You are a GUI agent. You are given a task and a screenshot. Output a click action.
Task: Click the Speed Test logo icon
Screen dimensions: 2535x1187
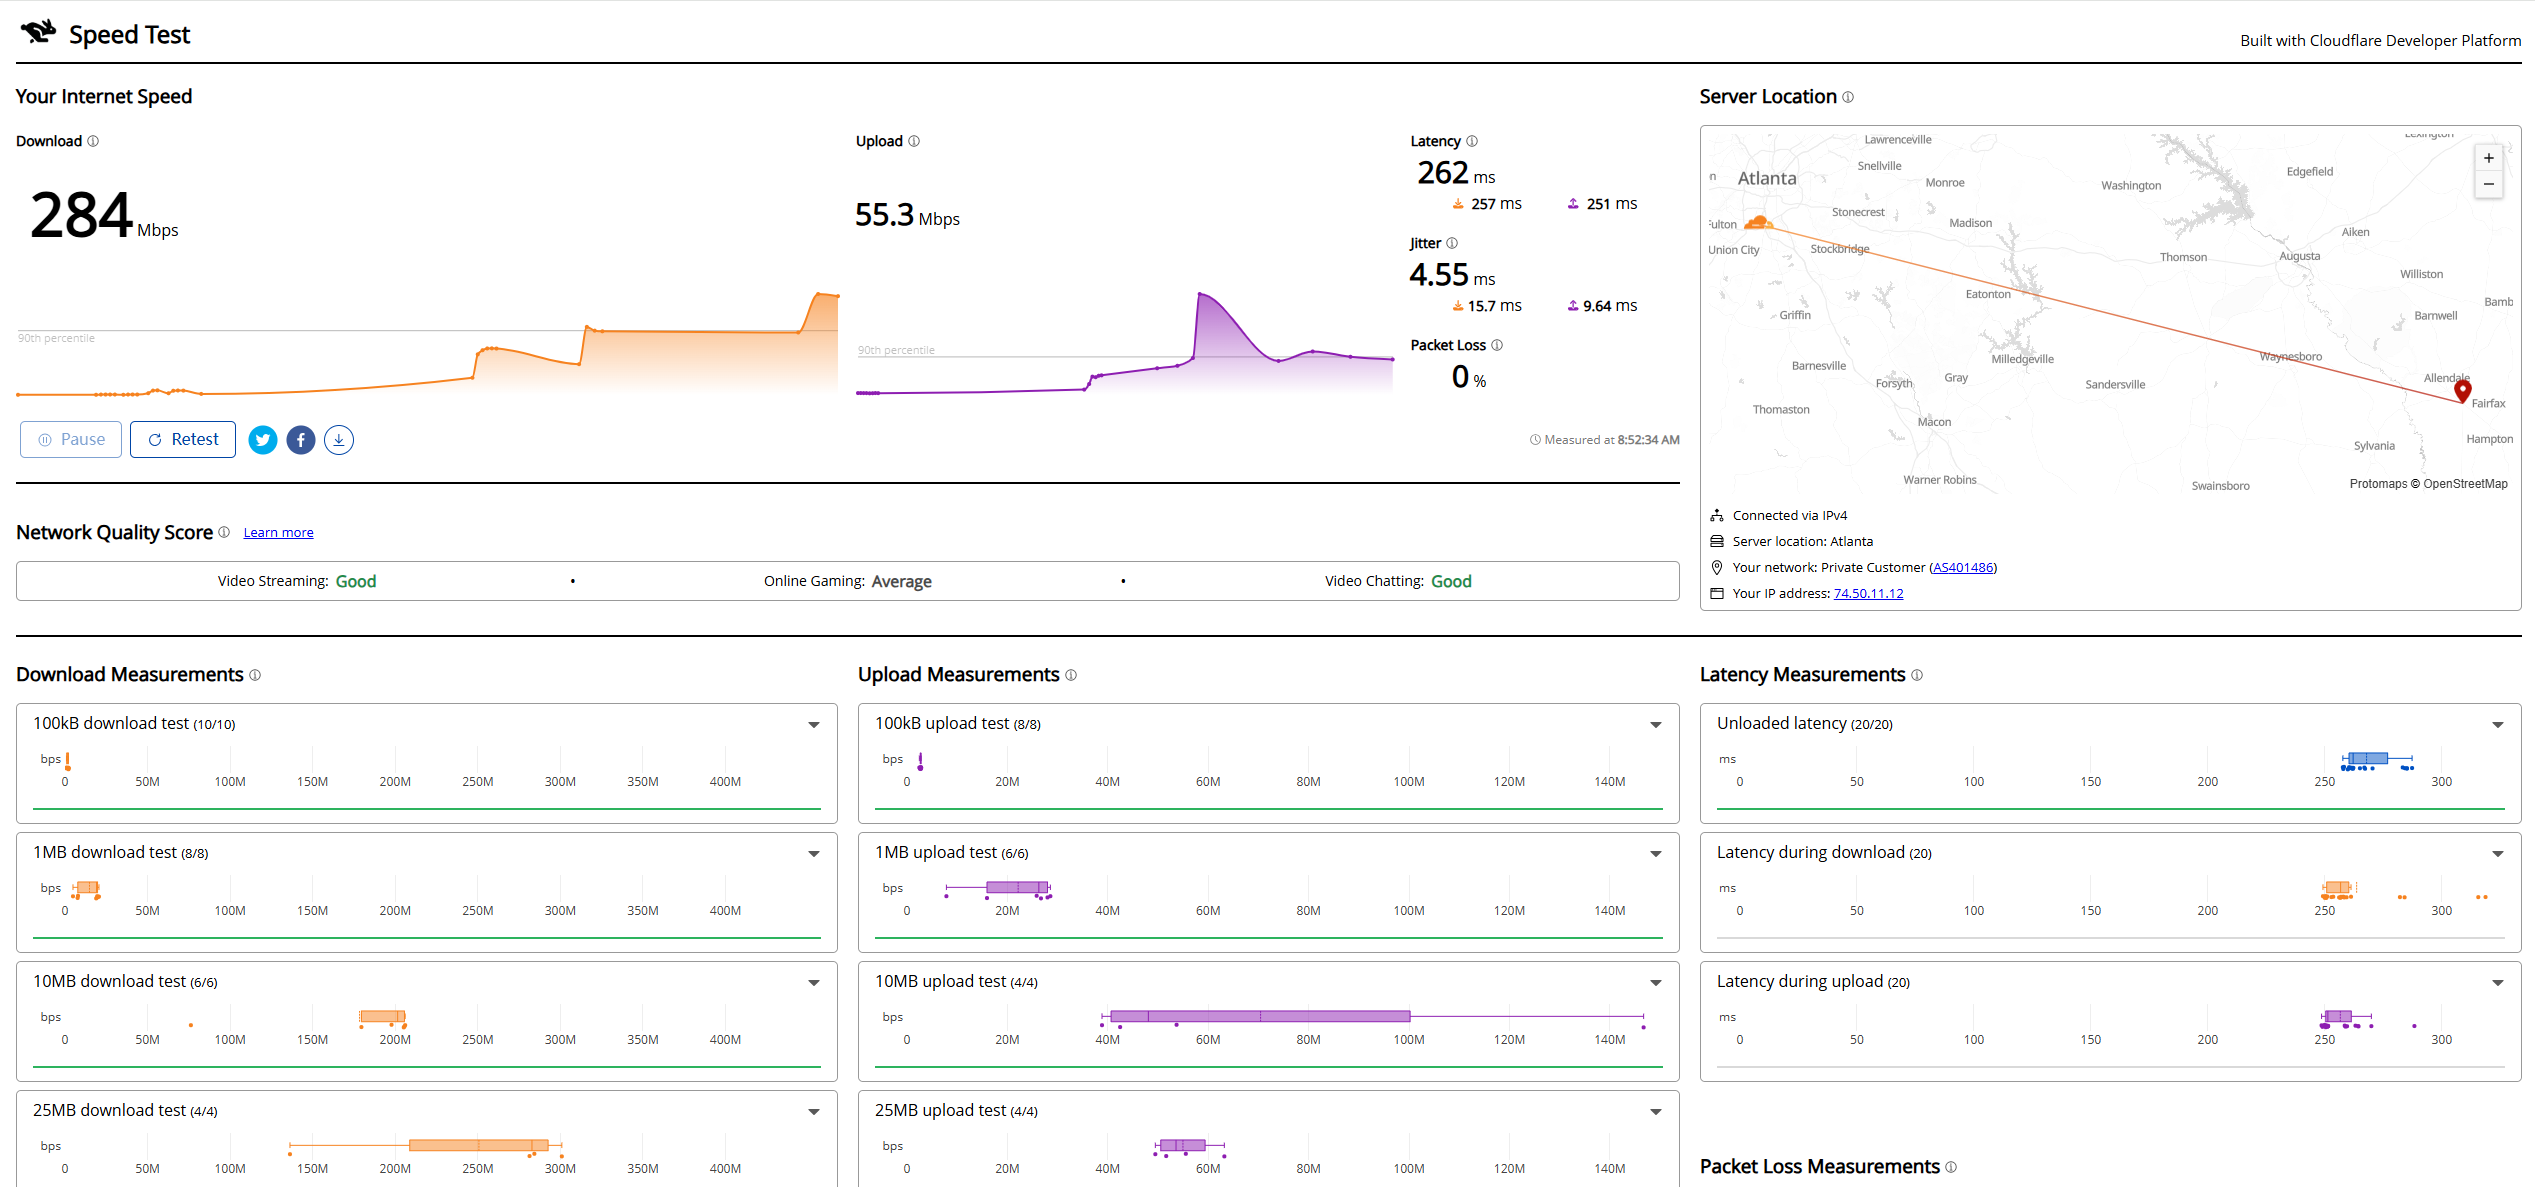tap(39, 32)
